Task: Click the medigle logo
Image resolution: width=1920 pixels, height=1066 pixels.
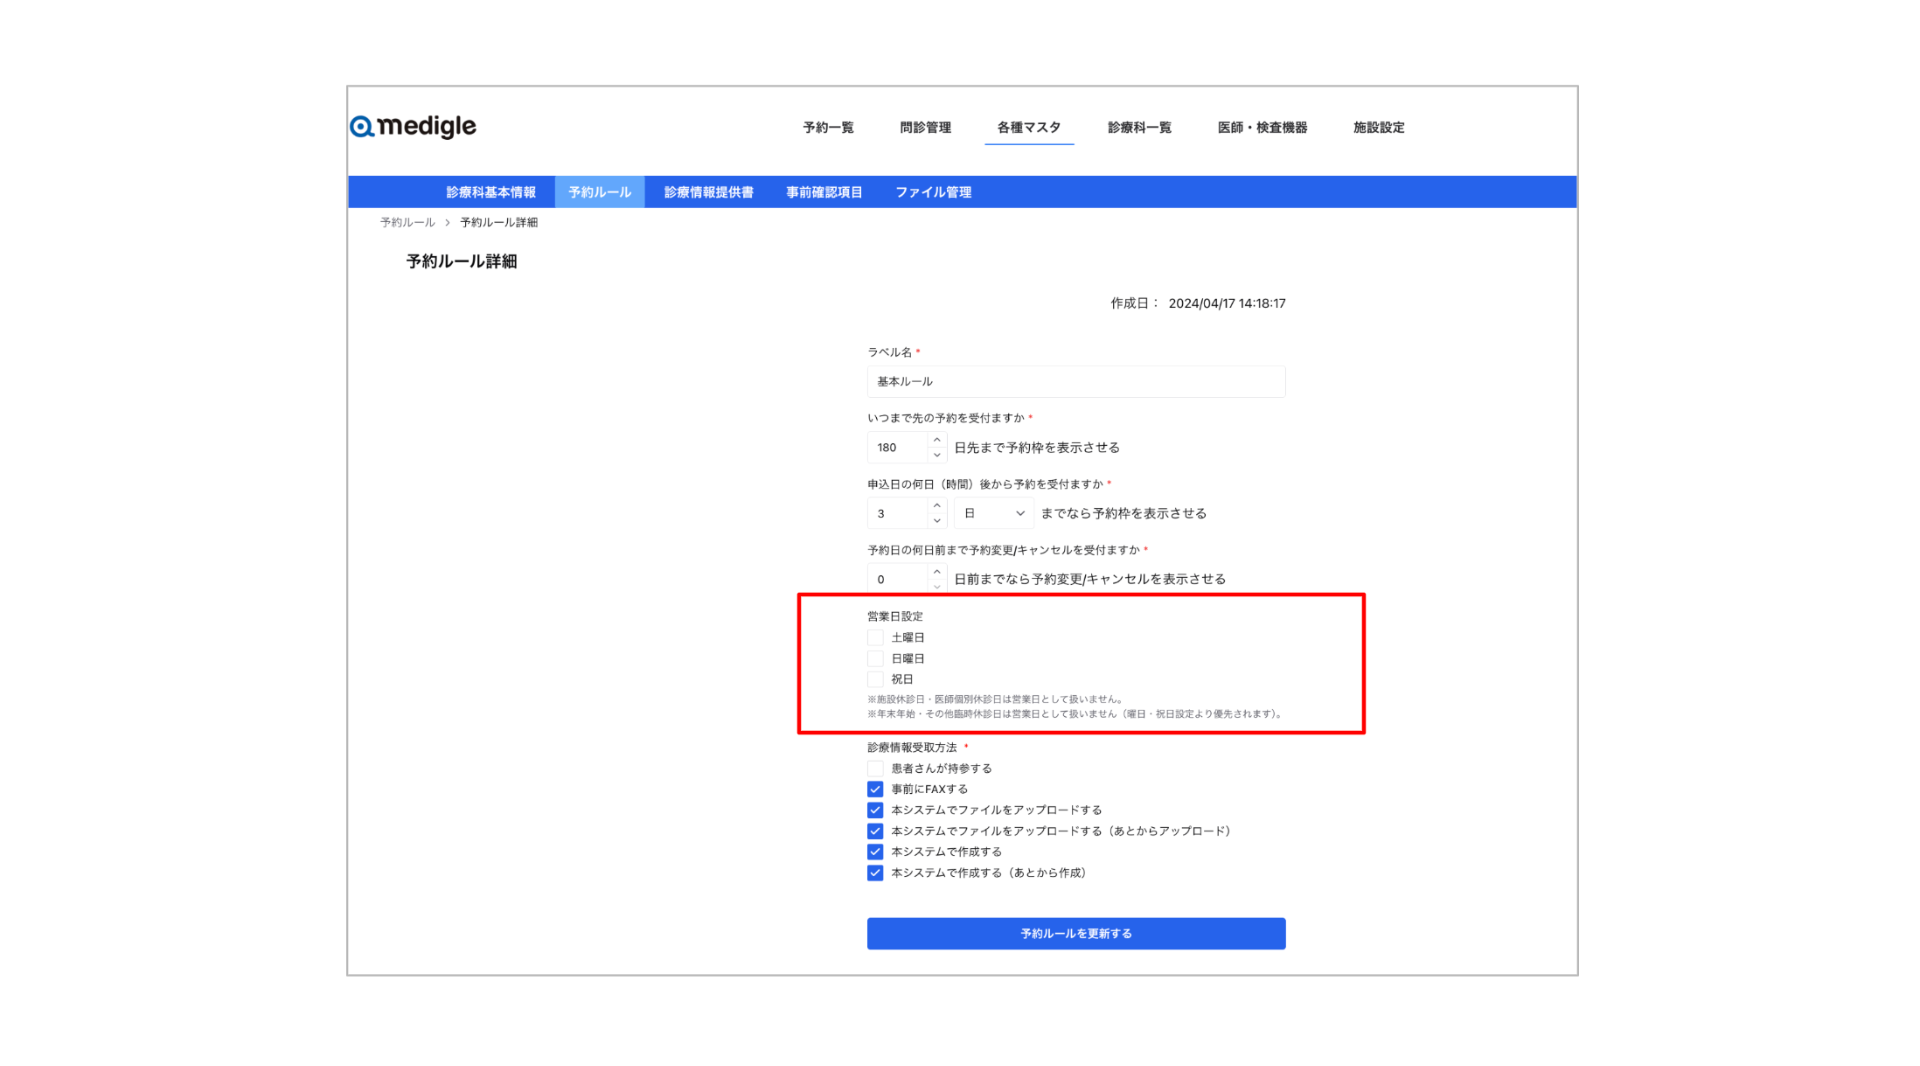Action: tap(413, 126)
